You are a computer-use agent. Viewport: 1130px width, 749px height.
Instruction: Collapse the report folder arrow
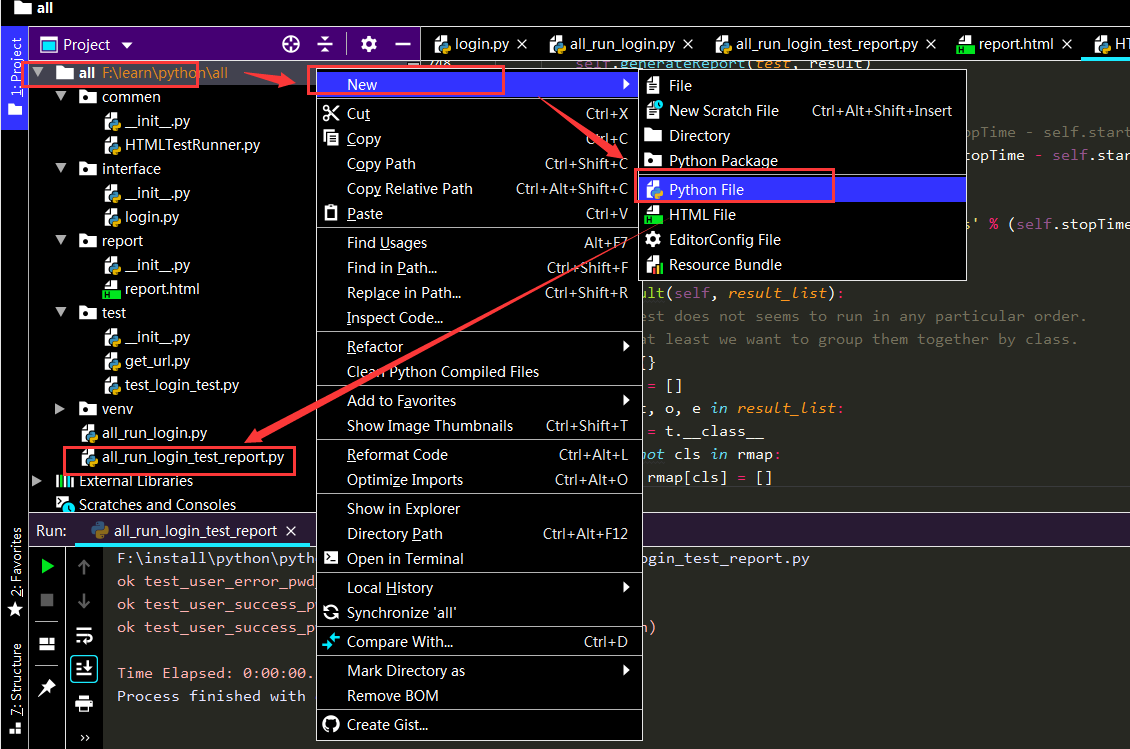tap(61, 240)
